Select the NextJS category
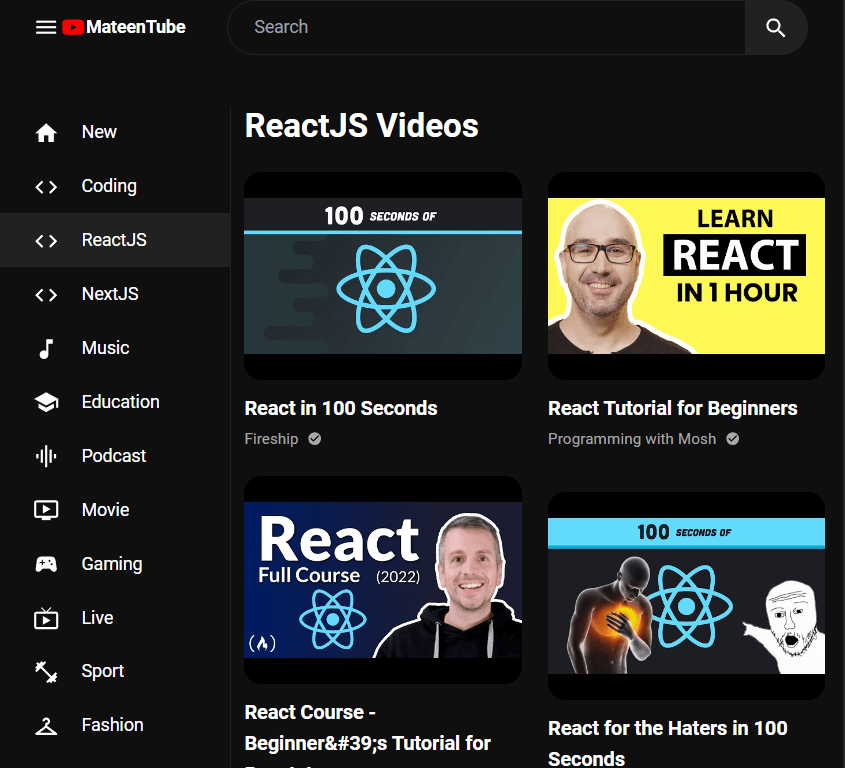The width and height of the screenshot is (845, 768). (x=115, y=294)
